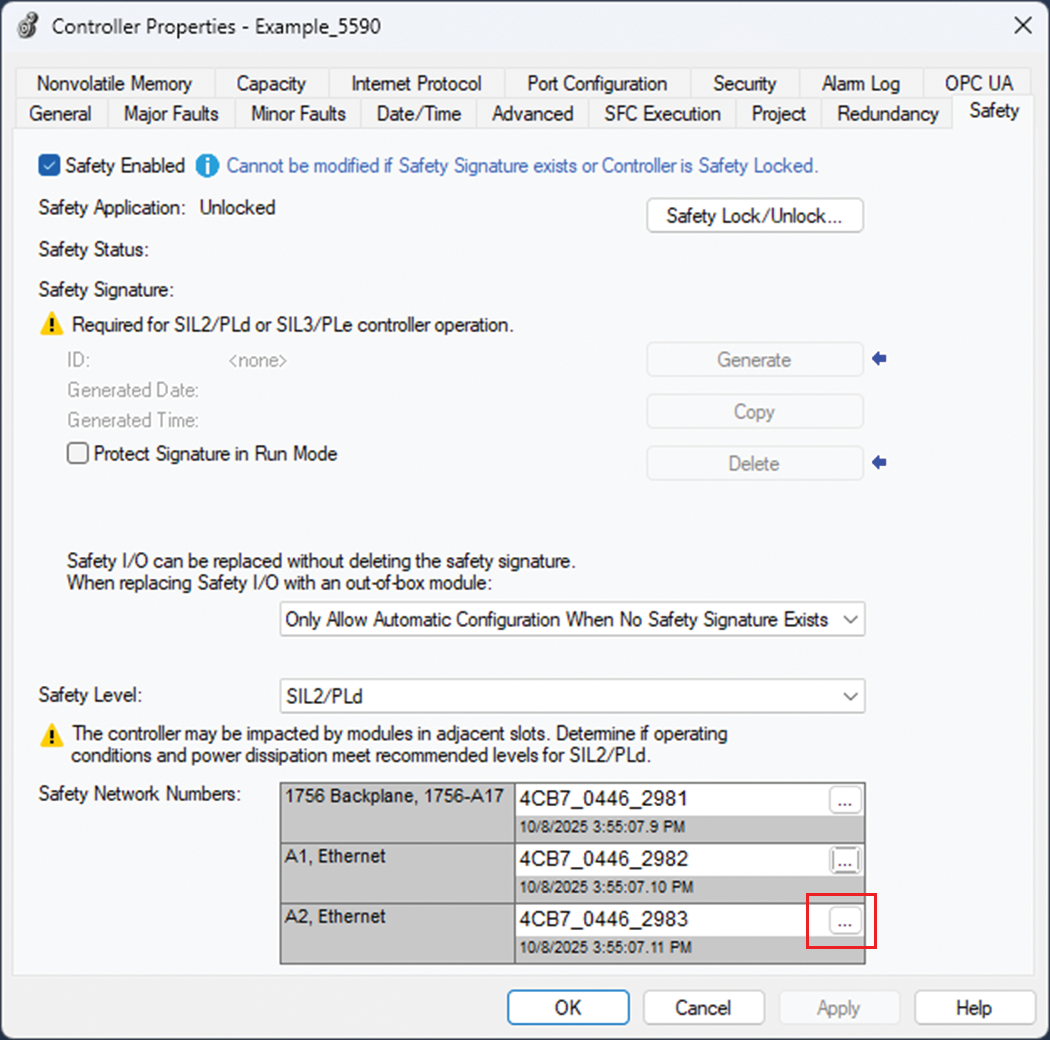The image size is (1050, 1040).
Task: Switch to the Major Faults tab
Action: click(x=171, y=114)
